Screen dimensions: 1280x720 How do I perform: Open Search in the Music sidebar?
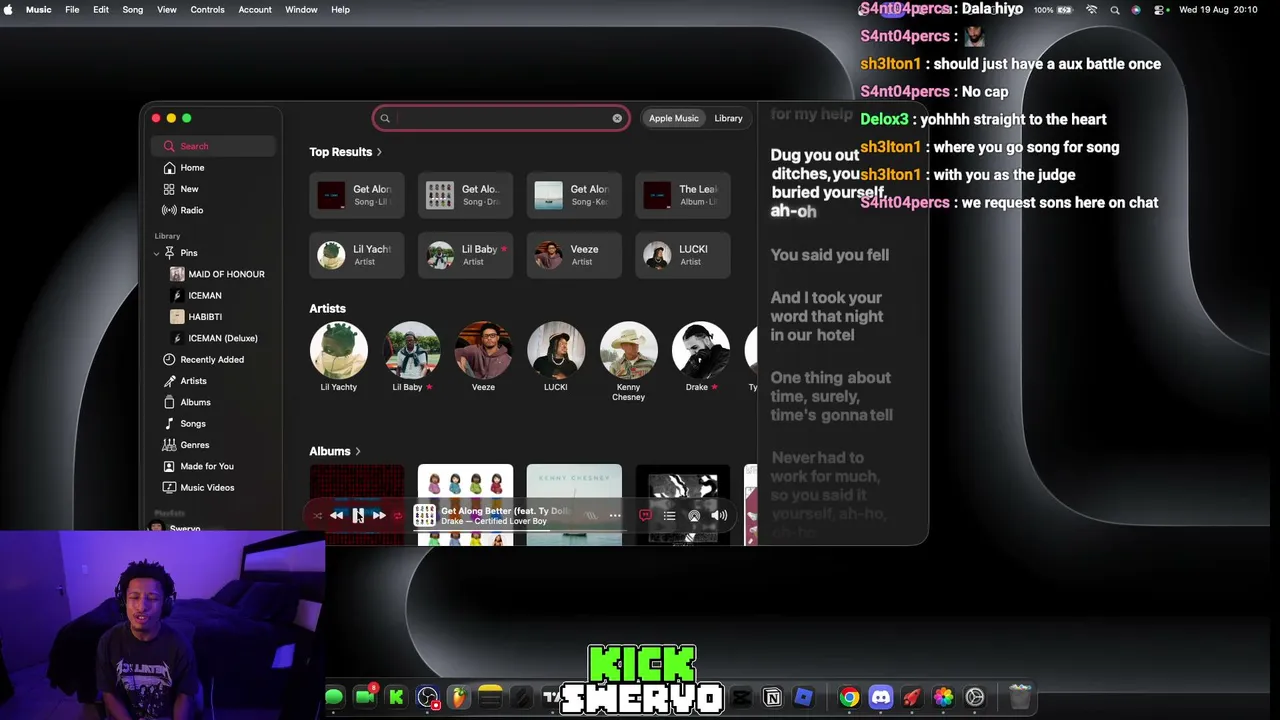coord(213,146)
